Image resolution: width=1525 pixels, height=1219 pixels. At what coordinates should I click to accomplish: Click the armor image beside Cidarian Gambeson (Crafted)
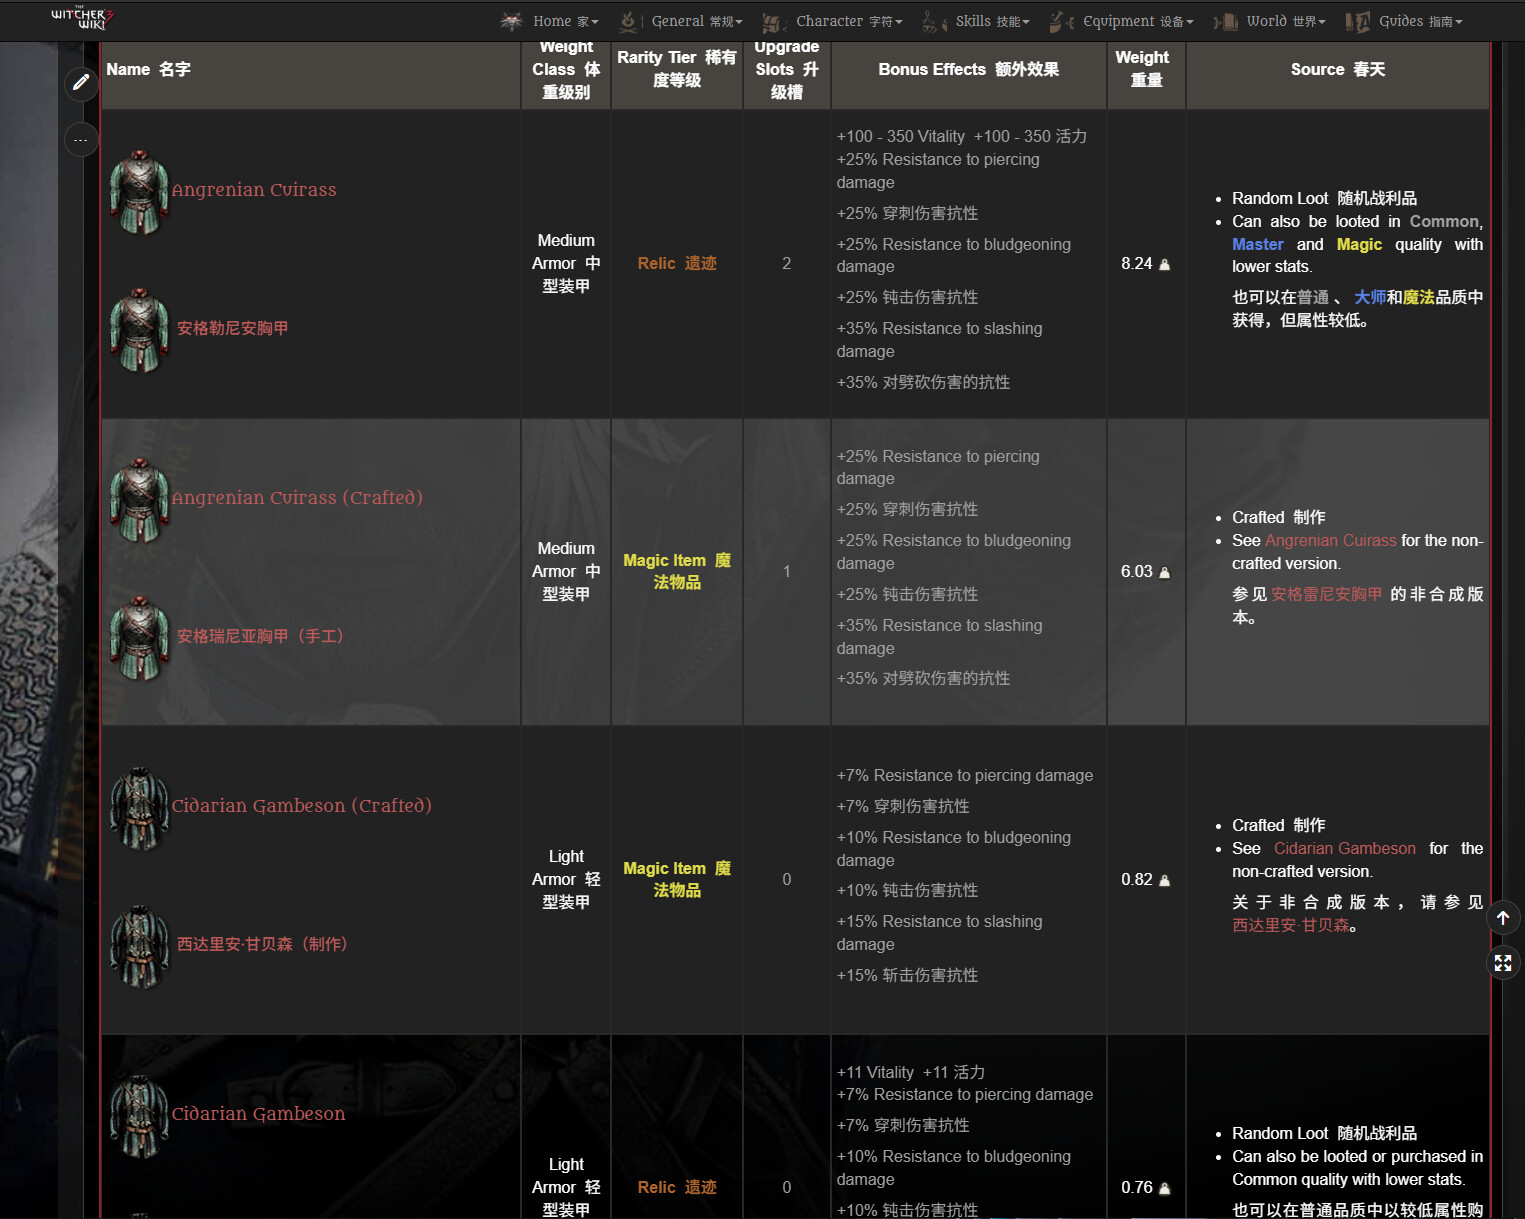[x=139, y=808]
